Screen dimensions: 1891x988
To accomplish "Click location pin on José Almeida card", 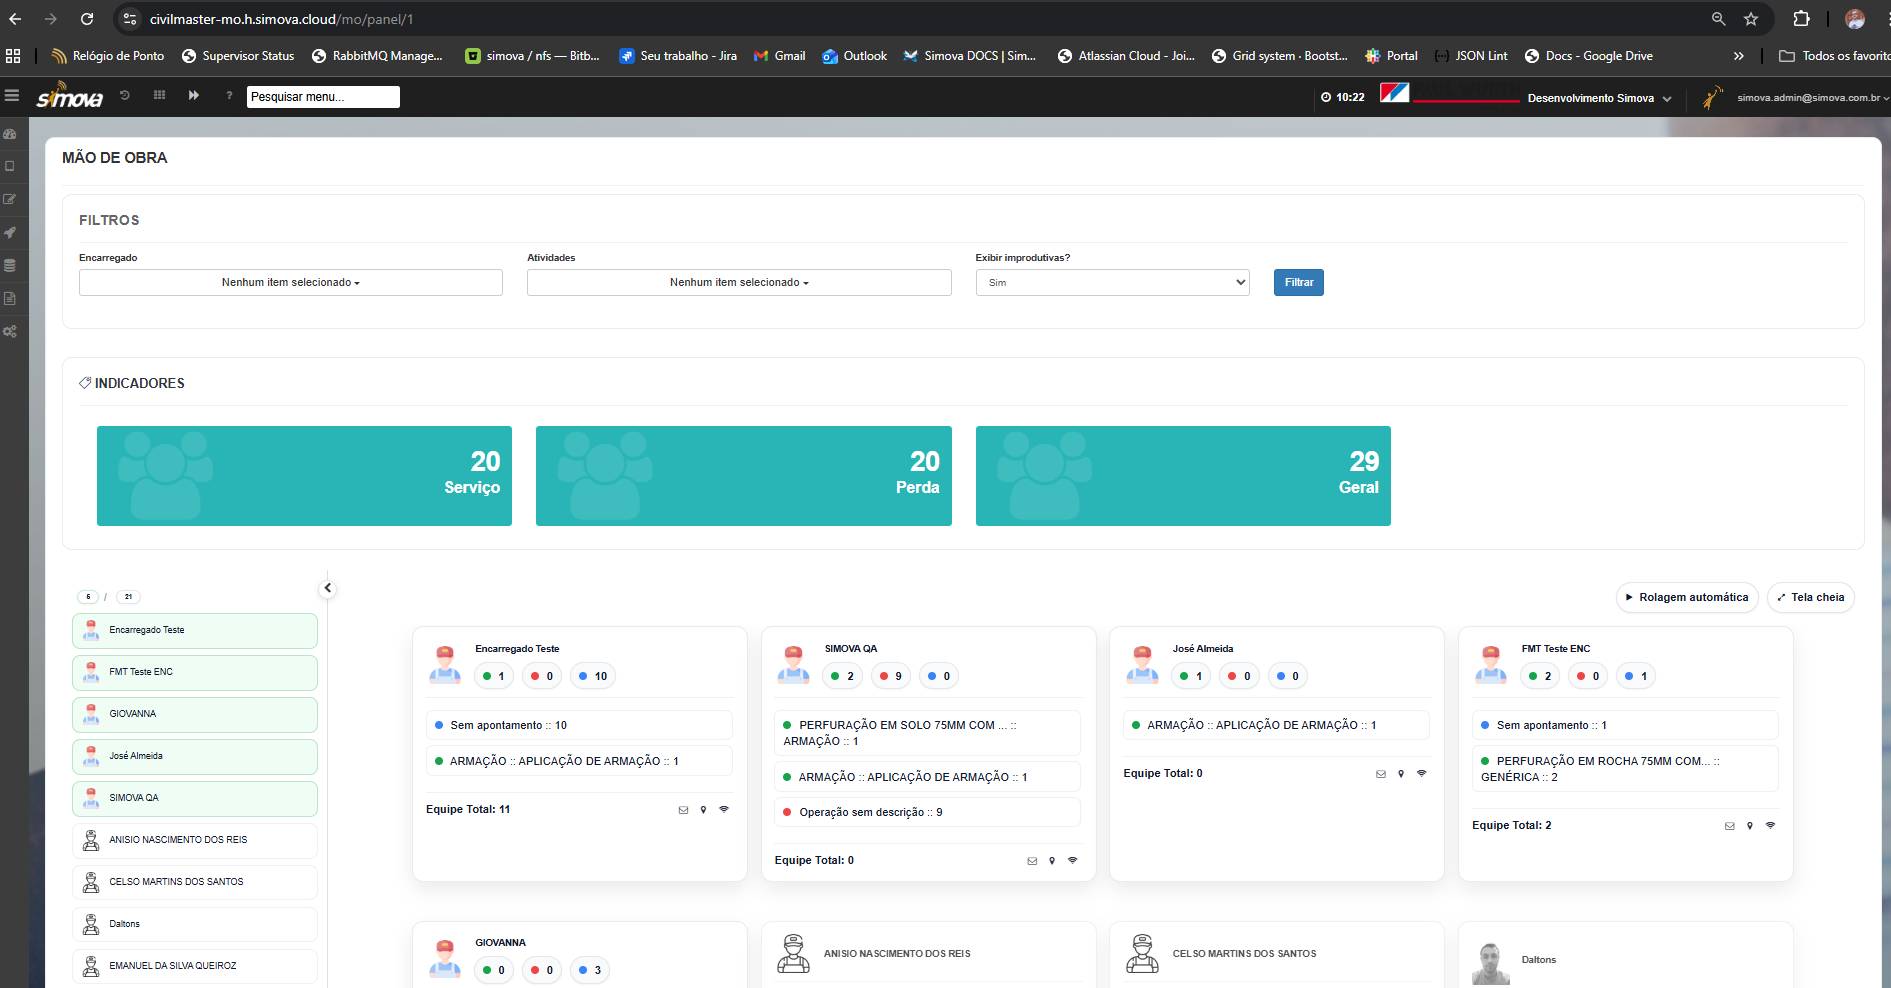I will 1401,774.
